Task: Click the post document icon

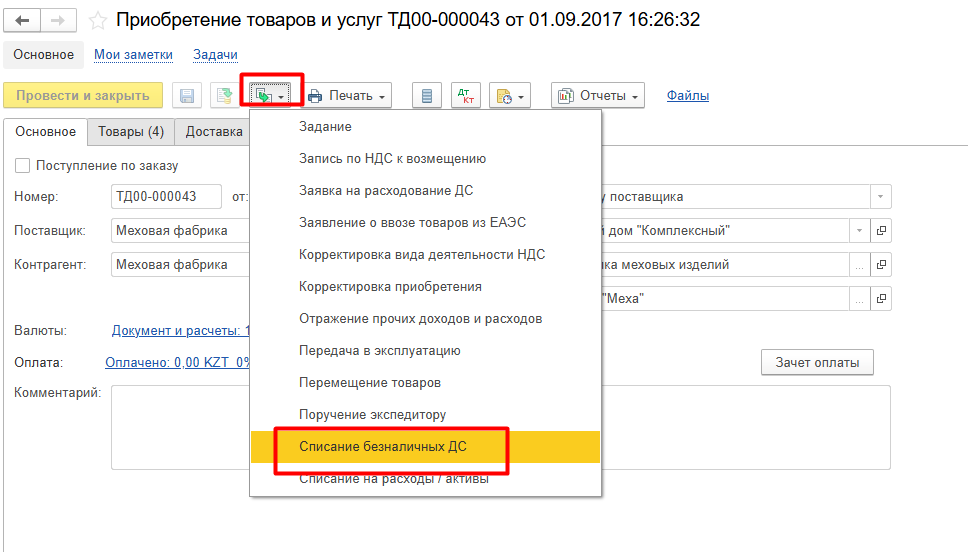Action: click(x=225, y=96)
